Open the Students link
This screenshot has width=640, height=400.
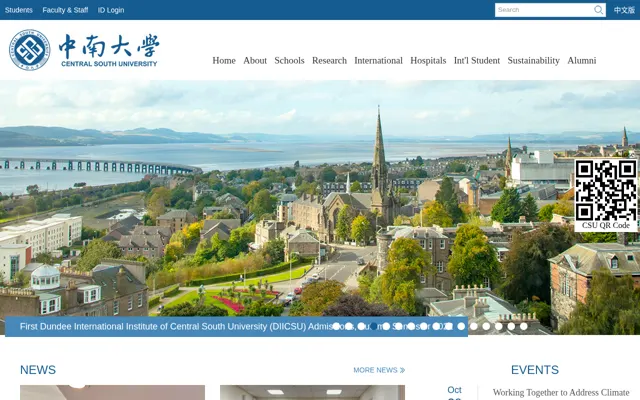coord(19,10)
